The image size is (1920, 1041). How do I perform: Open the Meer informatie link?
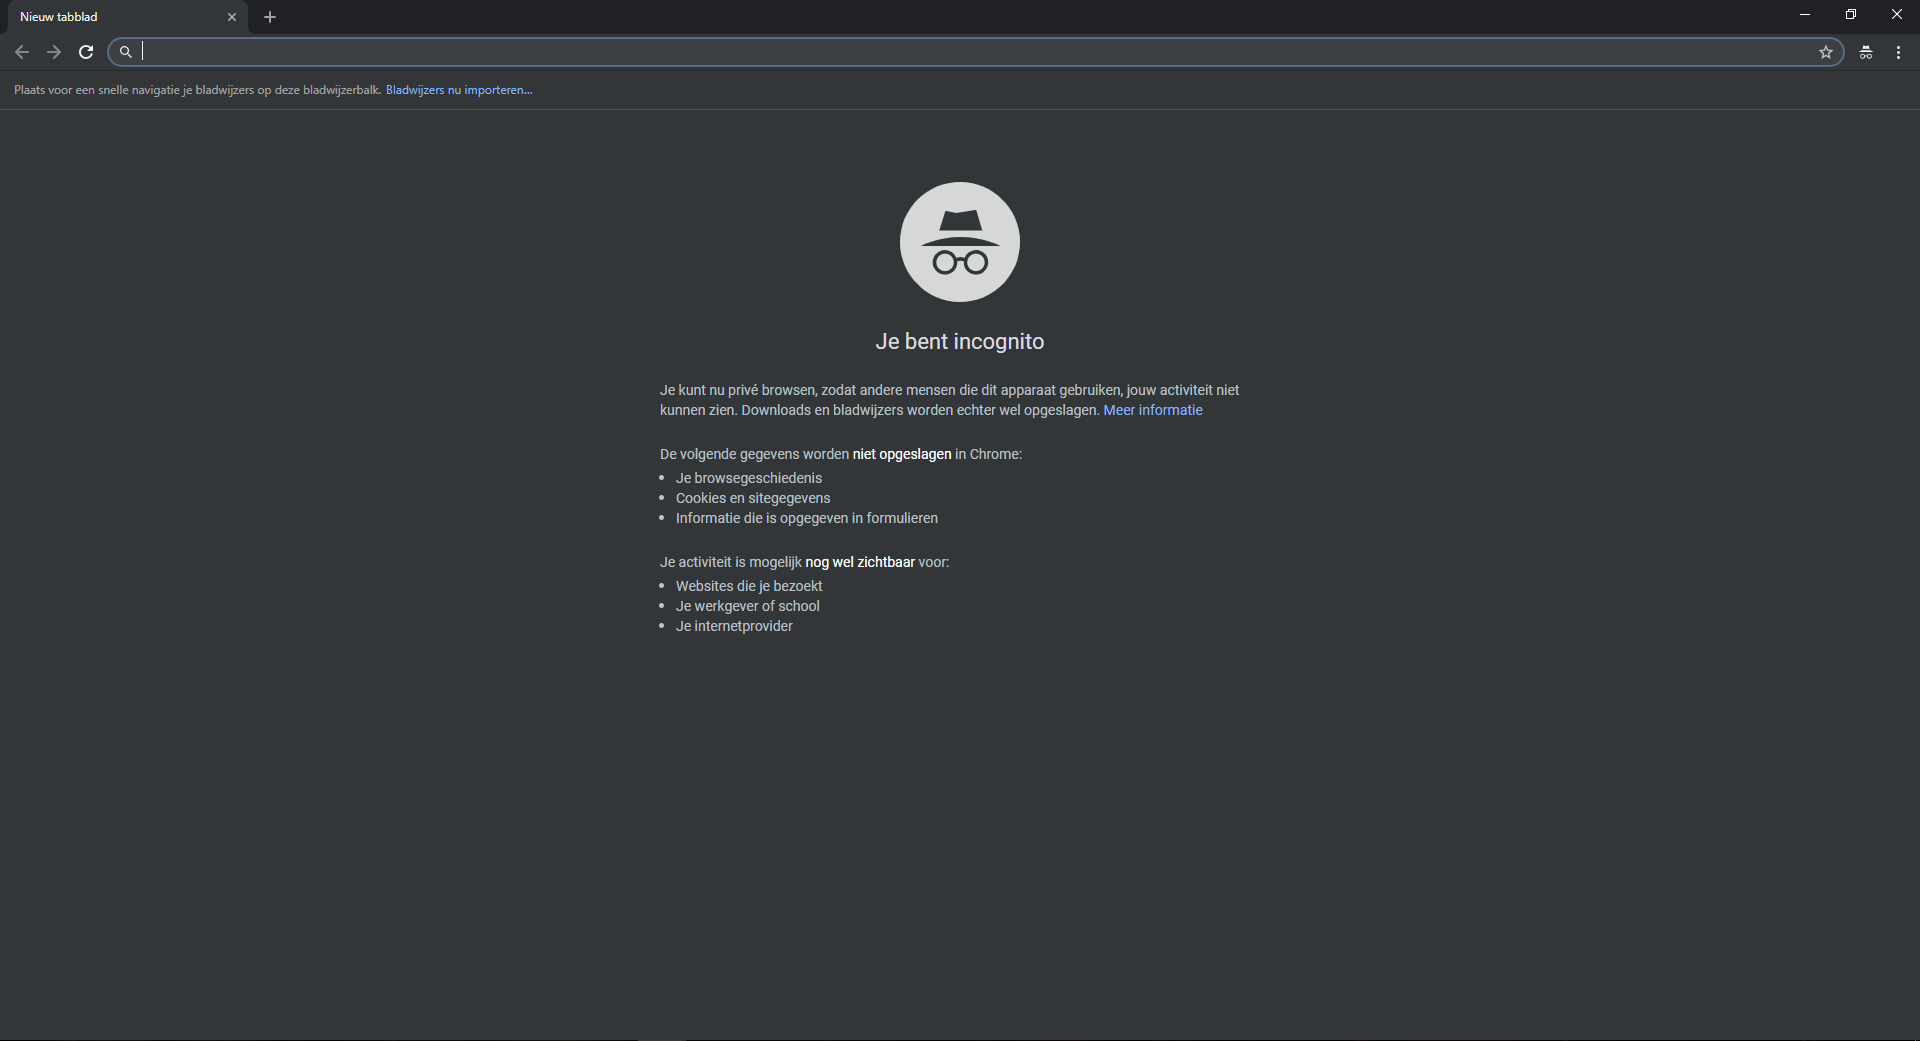point(1153,410)
